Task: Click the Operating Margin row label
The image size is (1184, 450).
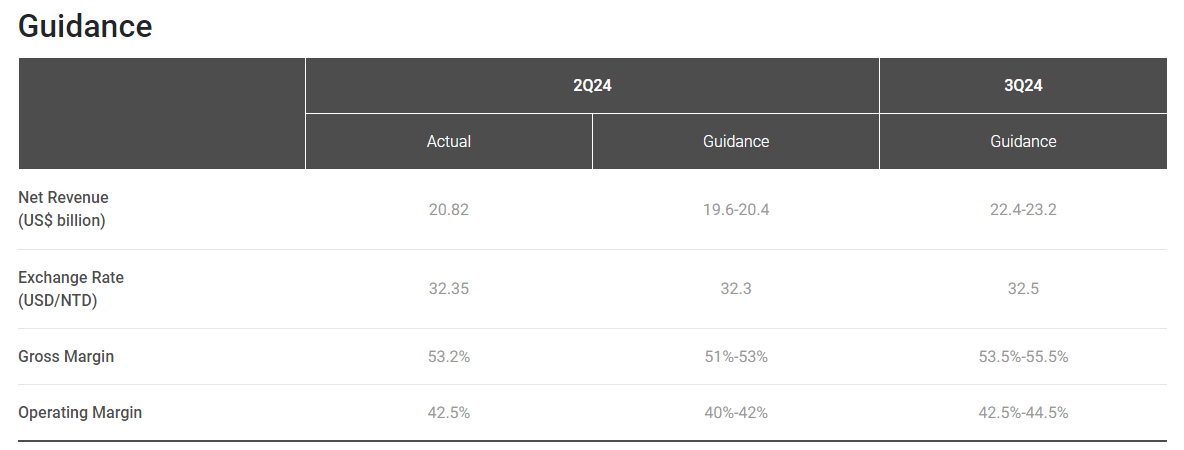Action: coord(80,412)
